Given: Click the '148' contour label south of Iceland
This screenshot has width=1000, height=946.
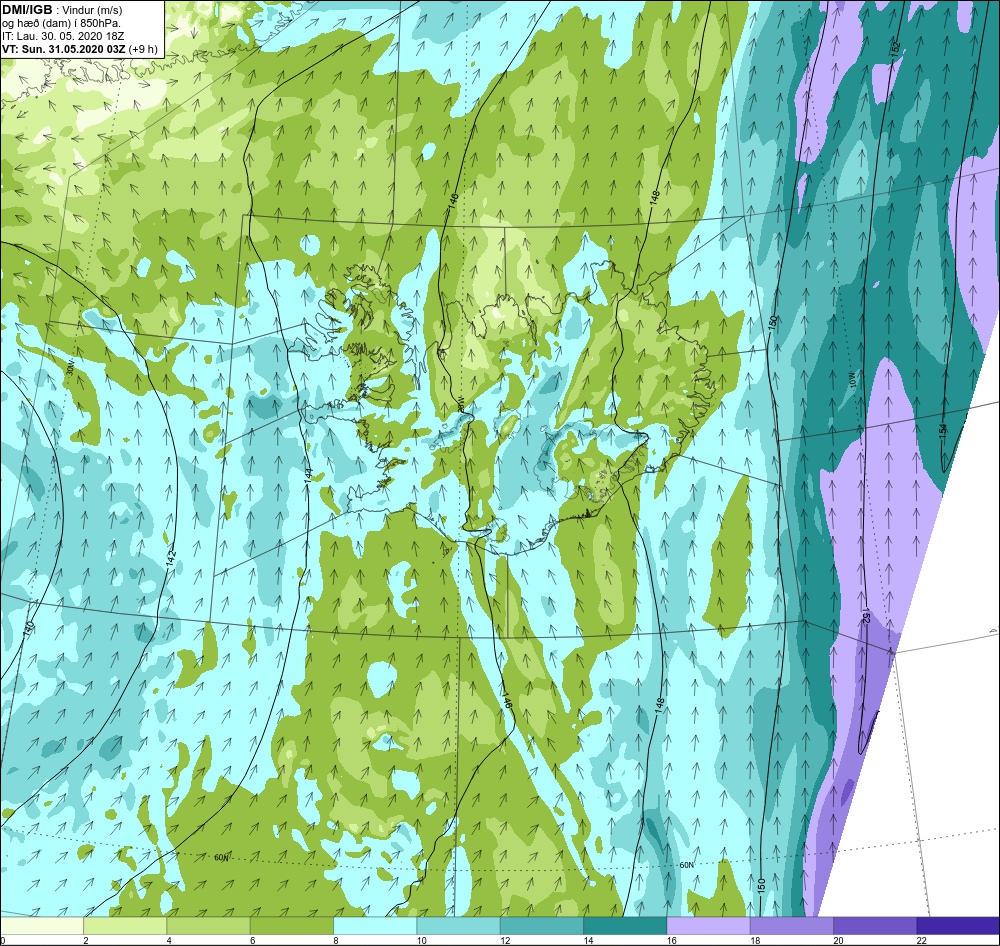Looking at the screenshot, I should (x=659, y=706).
